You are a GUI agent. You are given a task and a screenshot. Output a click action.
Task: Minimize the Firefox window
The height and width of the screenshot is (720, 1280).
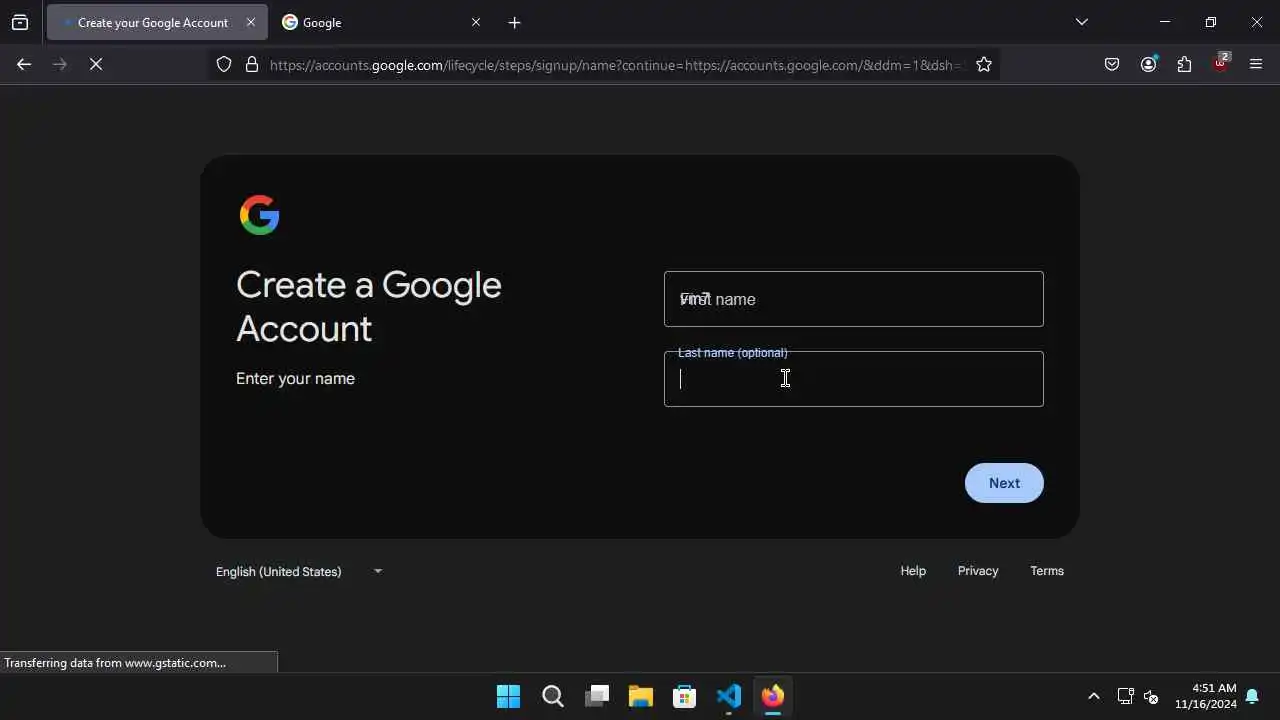[x=1165, y=22]
